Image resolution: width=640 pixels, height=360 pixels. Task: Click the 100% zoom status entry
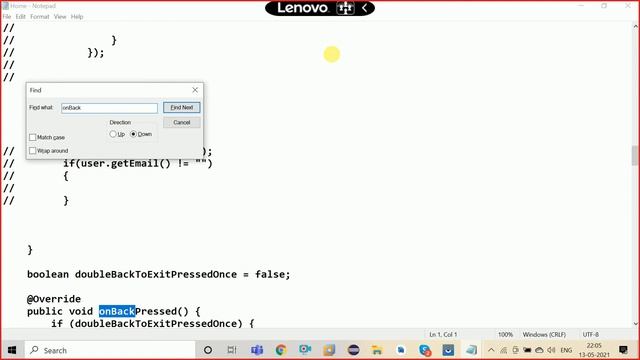(x=505, y=334)
